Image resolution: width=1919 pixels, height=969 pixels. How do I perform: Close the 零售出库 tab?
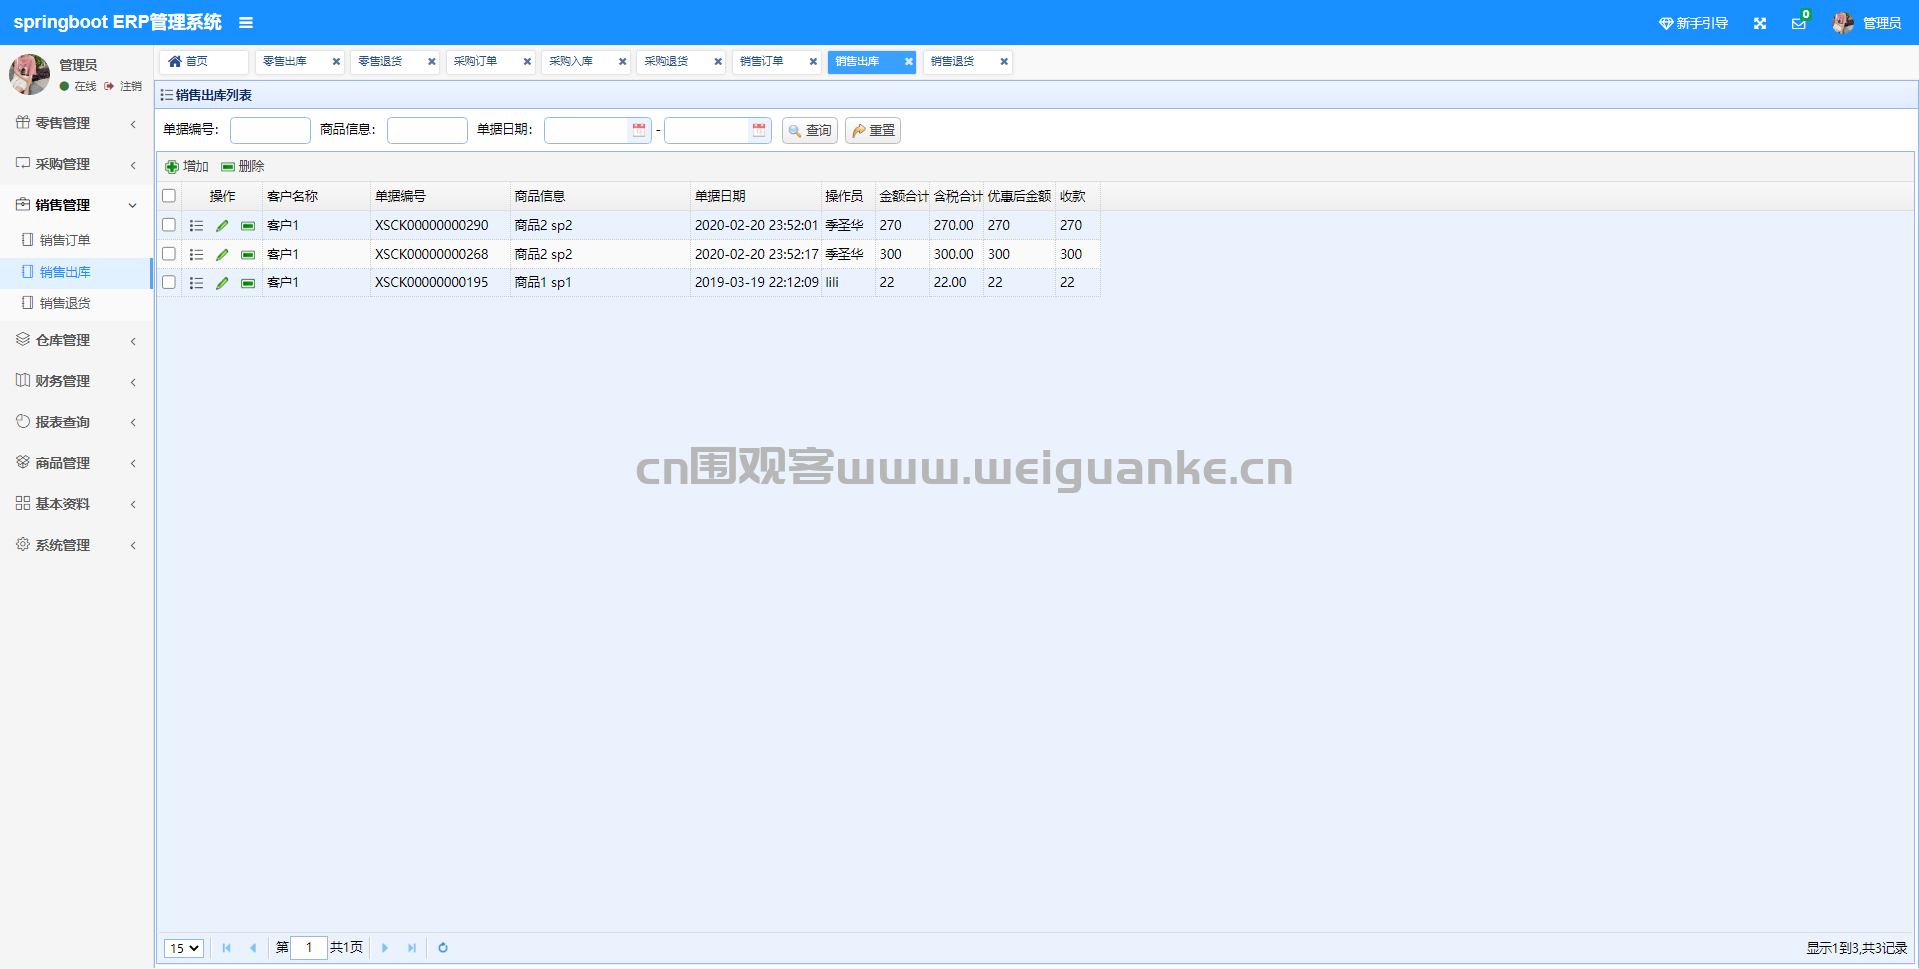pyautogui.click(x=336, y=62)
